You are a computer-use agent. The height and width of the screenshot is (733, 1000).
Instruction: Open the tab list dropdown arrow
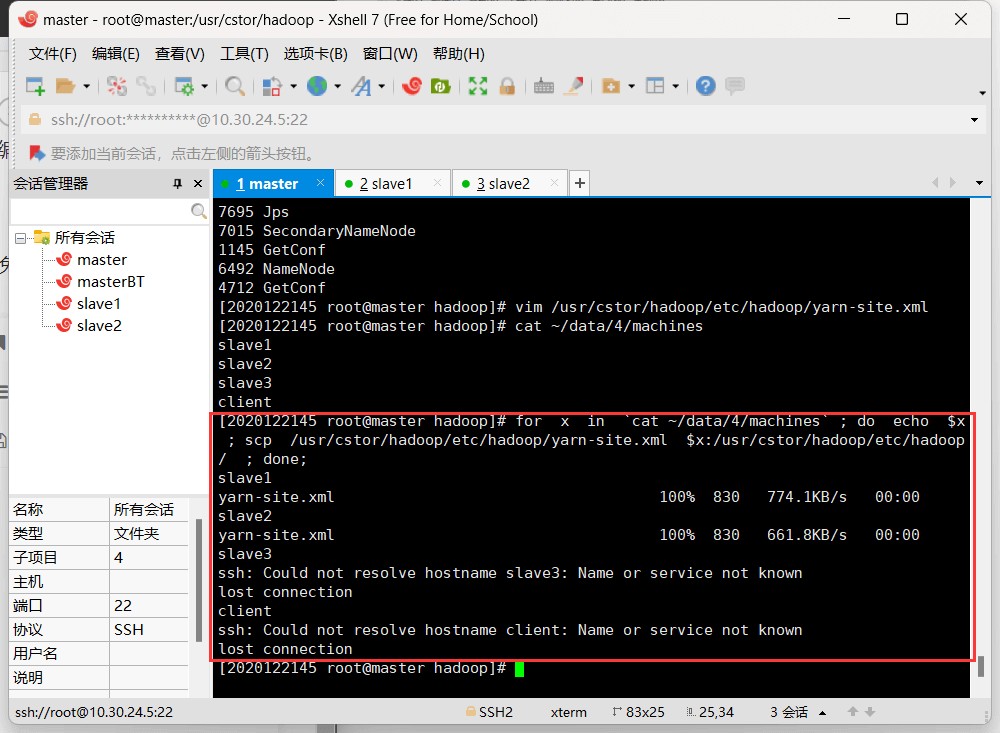[x=979, y=183]
